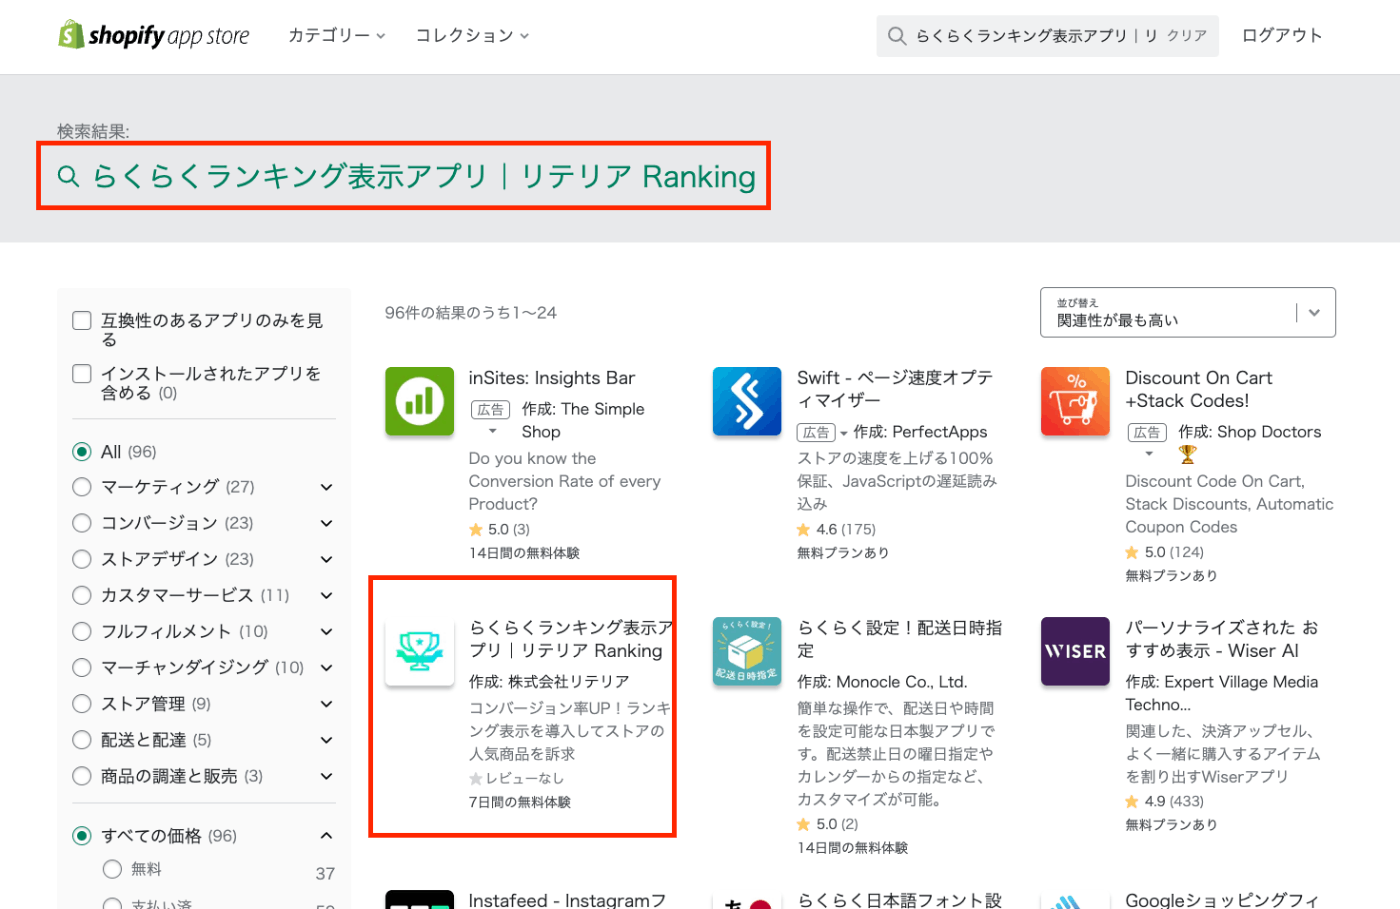Expand the 商品の調達と販売 subcategory chevron
Screen dimensions: 1400x909
[326, 776]
